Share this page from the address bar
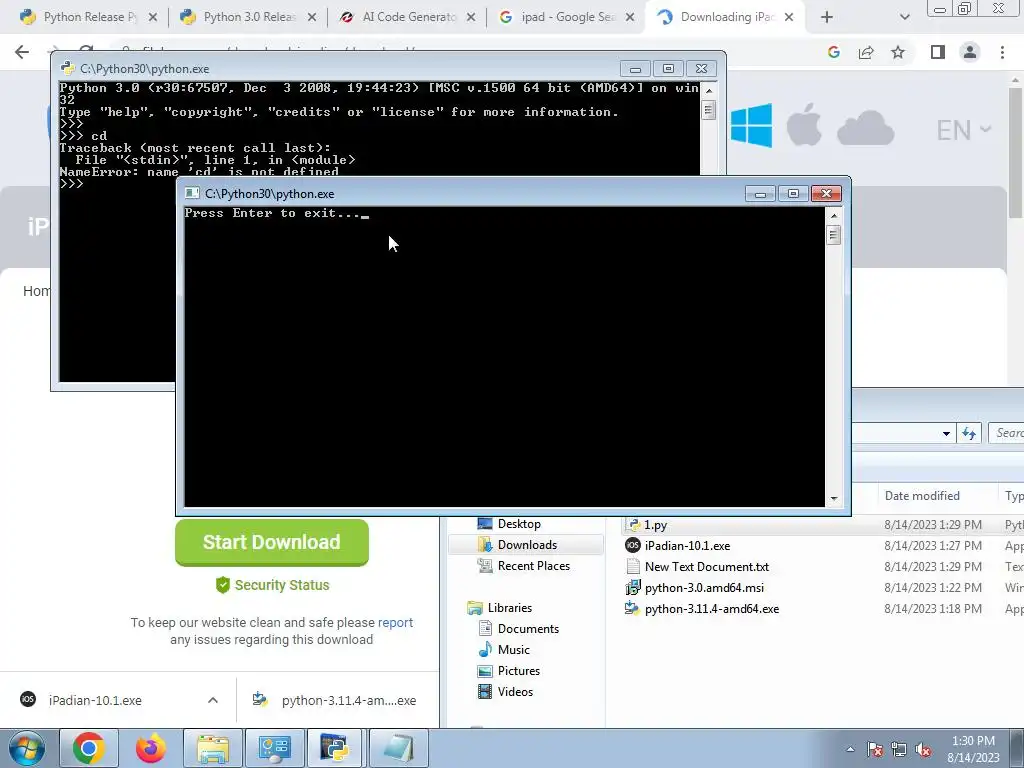Screen dimensions: 1024x768 866,52
